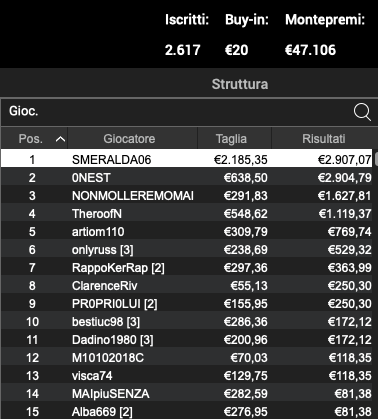The width and height of the screenshot is (378, 419).
Task: Click the bestiuc98 [3] row
Action: [187, 321]
